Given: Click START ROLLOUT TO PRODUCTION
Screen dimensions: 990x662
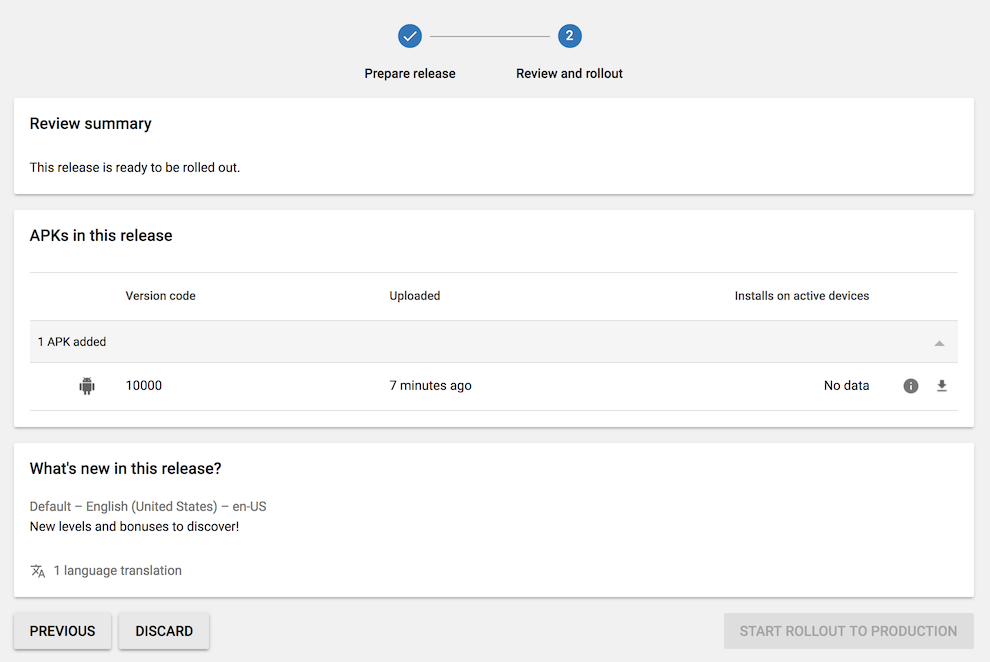Looking at the screenshot, I should [848, 631].
